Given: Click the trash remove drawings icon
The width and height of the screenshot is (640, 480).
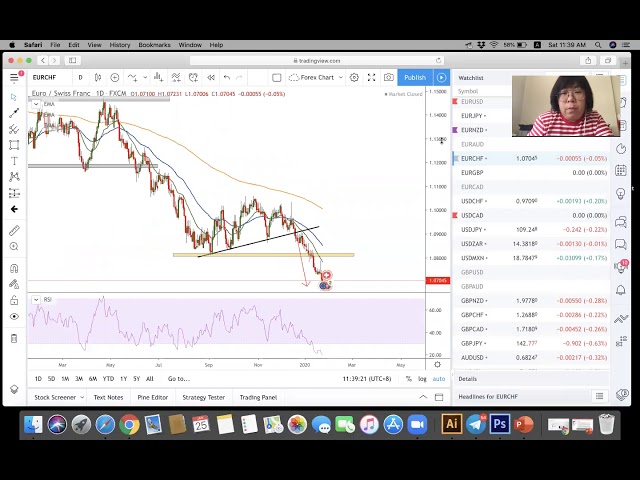Looking at the screenshot, I should click(14, 338).
